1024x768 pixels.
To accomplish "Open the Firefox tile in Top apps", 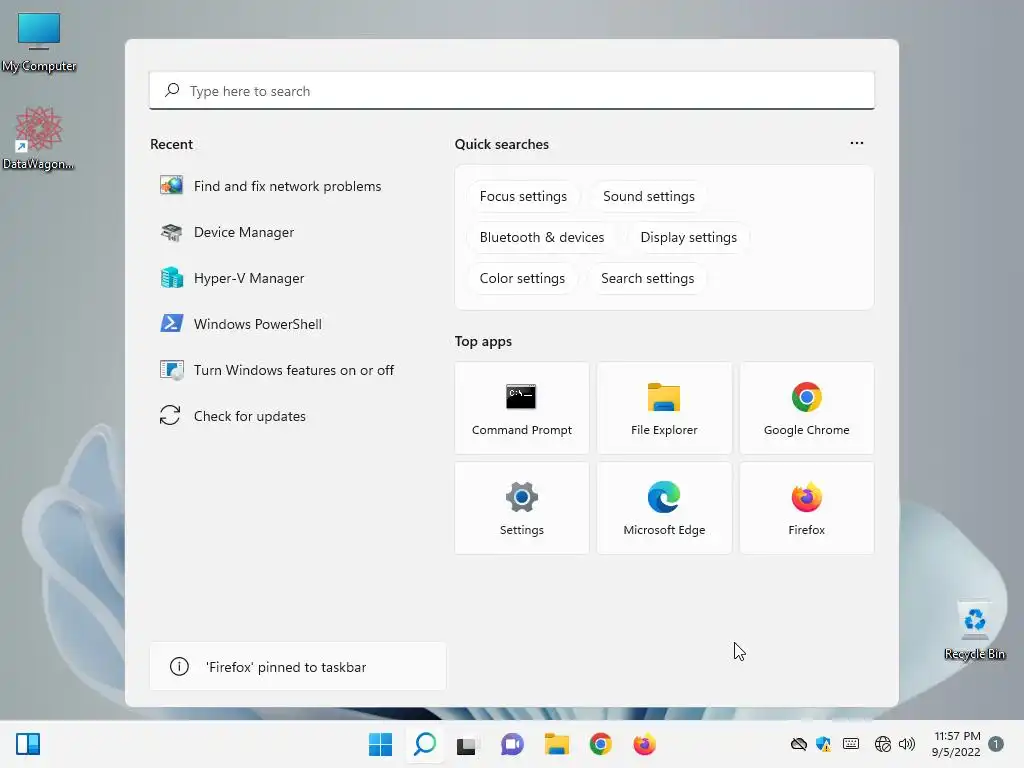I will pyautogui.click(x=807, y=508).
